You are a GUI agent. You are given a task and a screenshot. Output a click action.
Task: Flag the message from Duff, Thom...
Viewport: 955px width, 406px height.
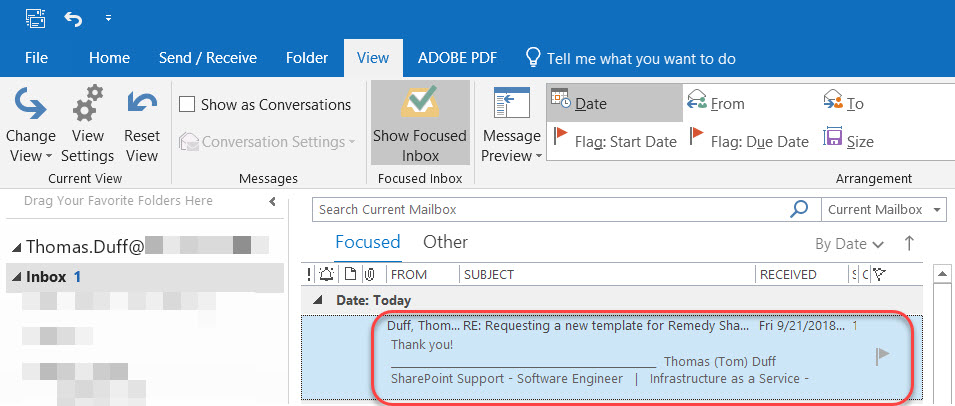pos(883,357)
